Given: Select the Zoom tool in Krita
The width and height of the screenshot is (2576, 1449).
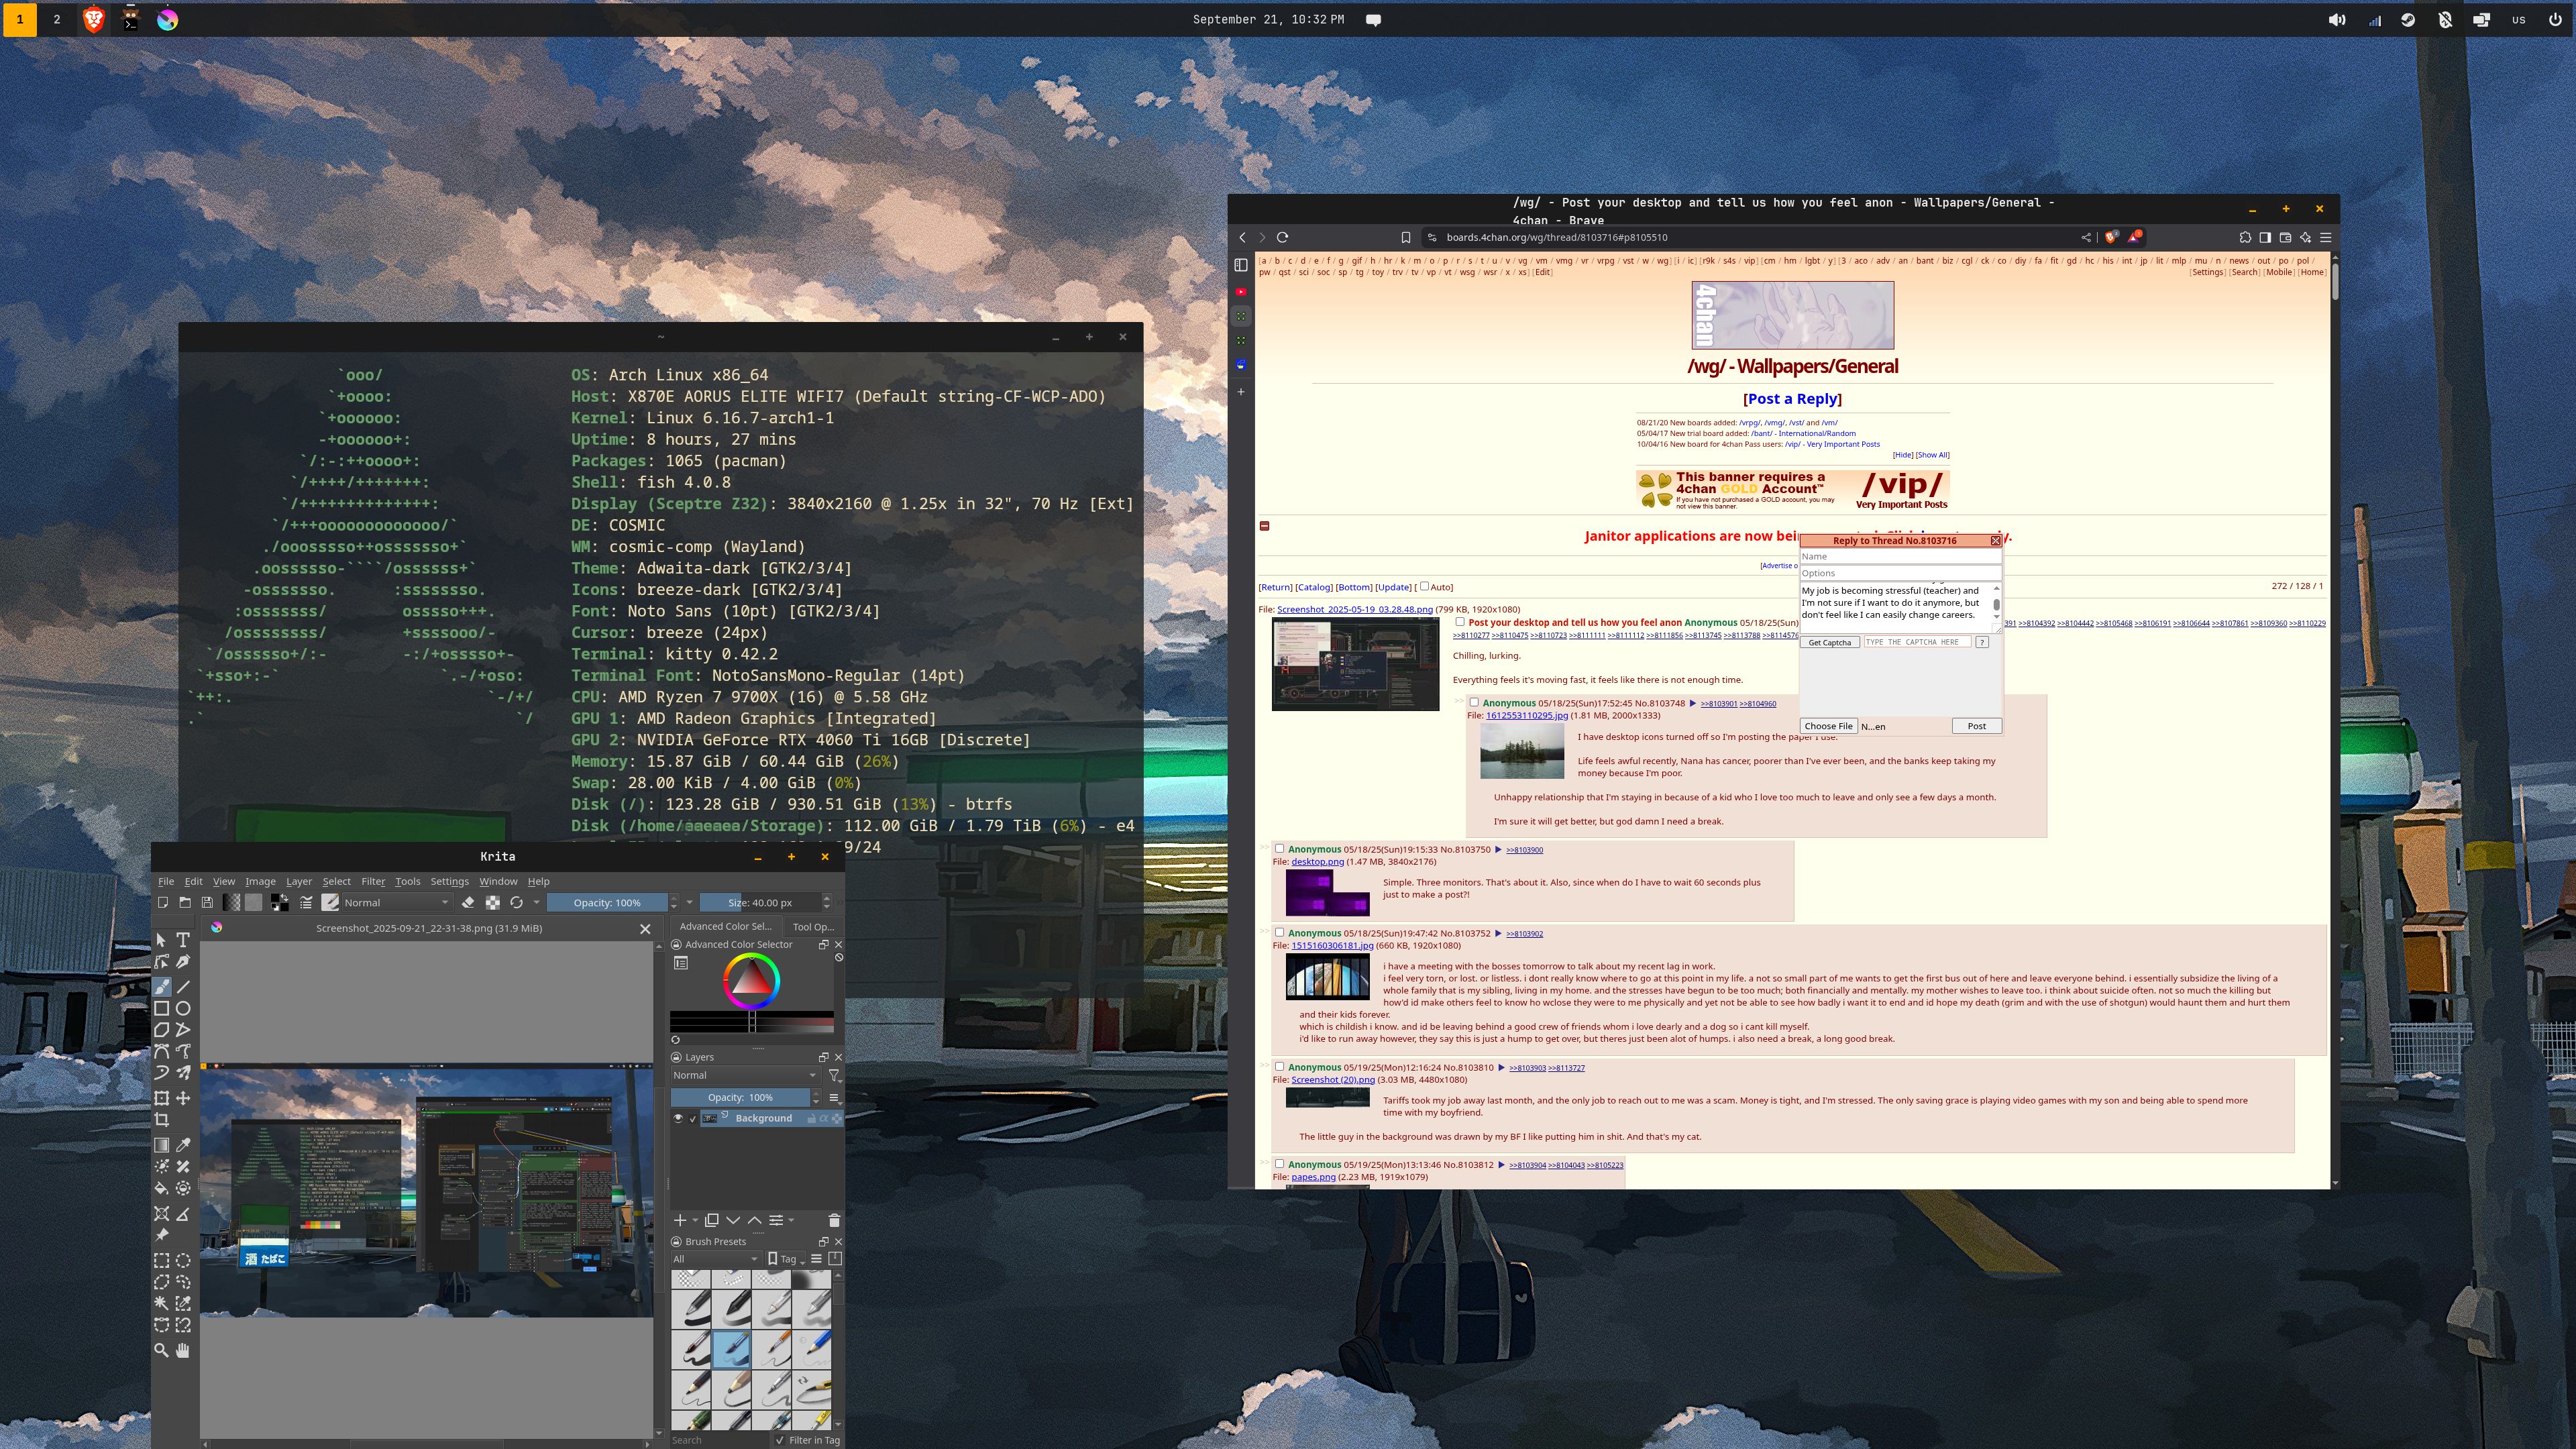Looking at the screenshot, I should click(x=161, y=1350).
